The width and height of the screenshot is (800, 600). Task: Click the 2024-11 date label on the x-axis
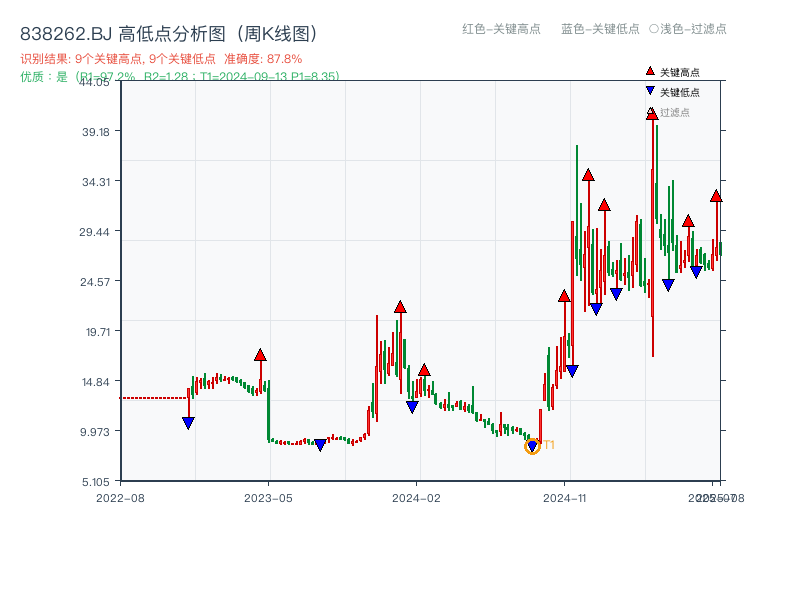click(x=566, y=495)
